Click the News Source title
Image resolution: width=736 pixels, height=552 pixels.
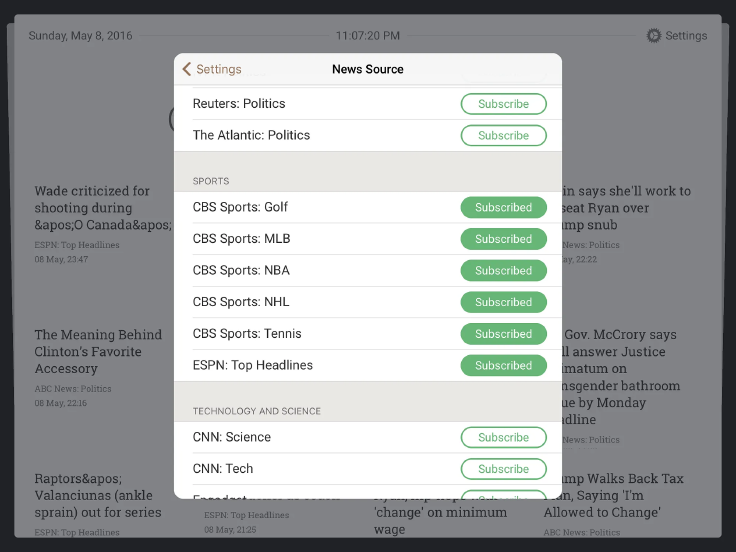coord(368,69)
